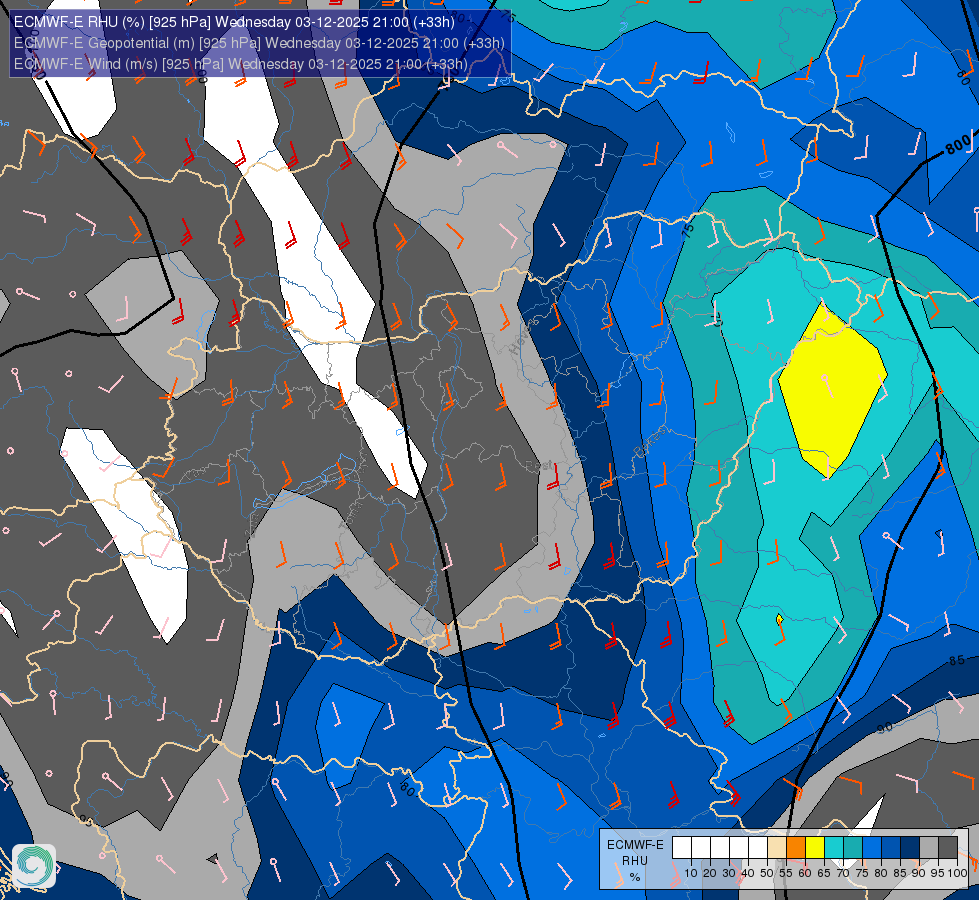
Task: Click the '85' humidity contour label on the map
Action: pyautogui.click(x=957, y=660)
